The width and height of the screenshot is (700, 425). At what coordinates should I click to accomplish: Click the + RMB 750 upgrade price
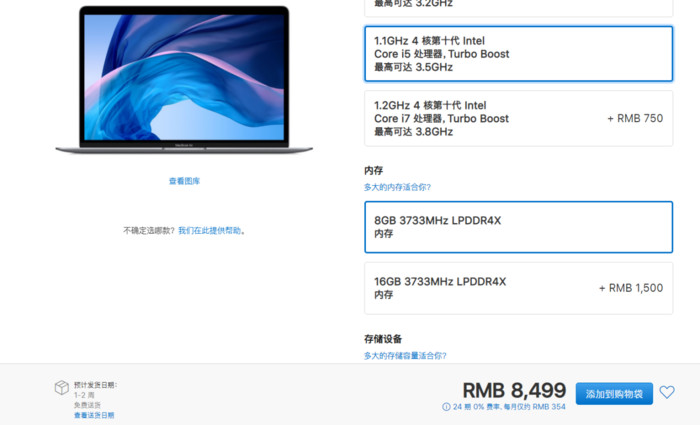click(635, 118)
